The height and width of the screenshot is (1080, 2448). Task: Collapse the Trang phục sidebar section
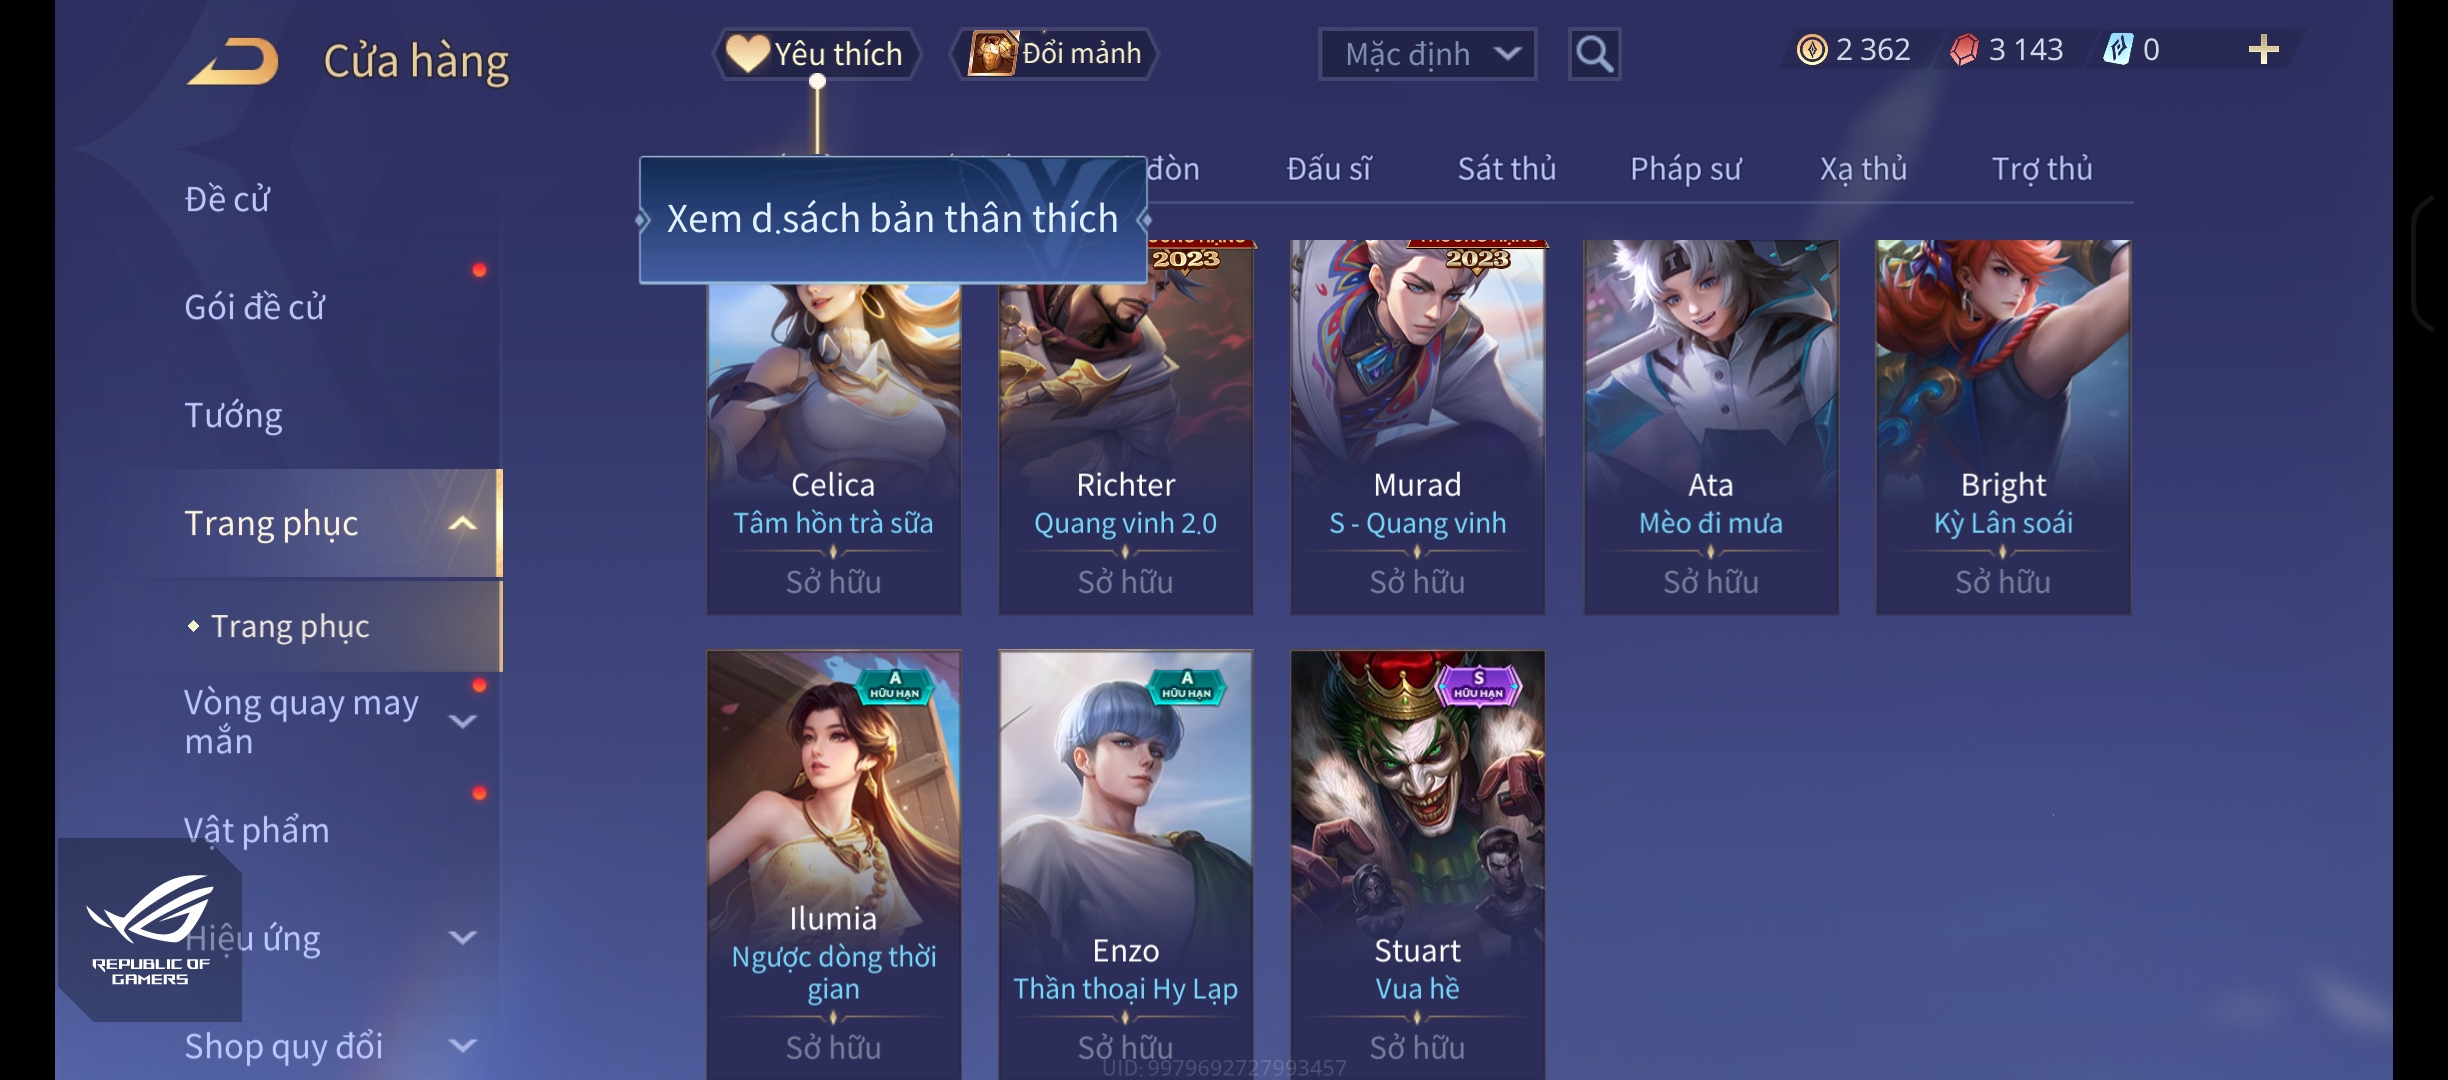pyautogui.click(x=462, y=523)
